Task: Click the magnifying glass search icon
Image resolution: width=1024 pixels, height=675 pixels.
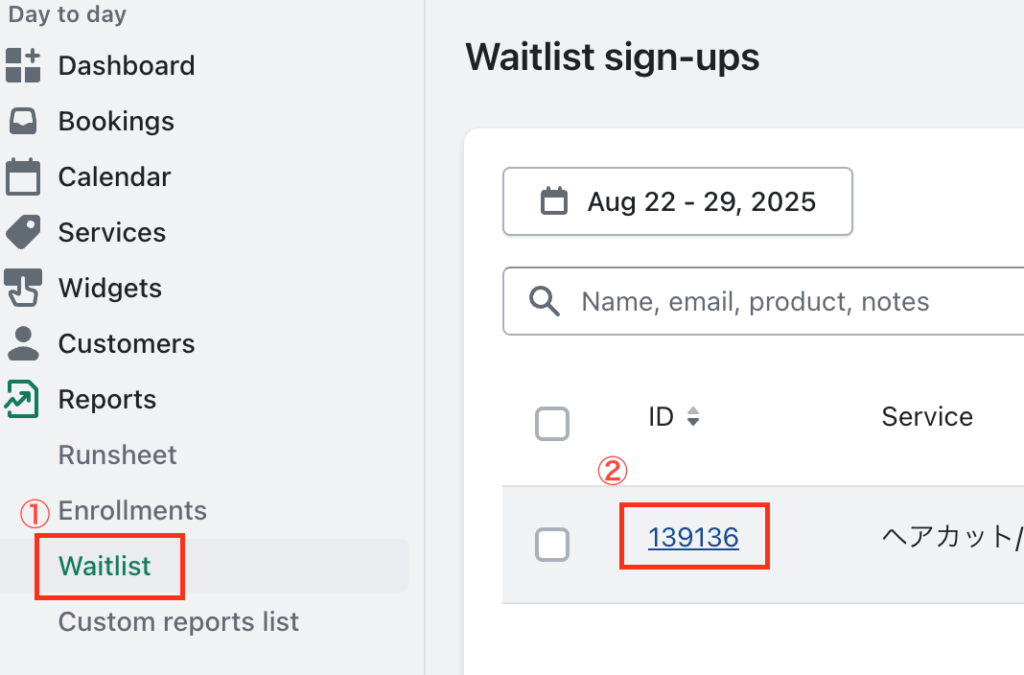Action: (545, 301)
